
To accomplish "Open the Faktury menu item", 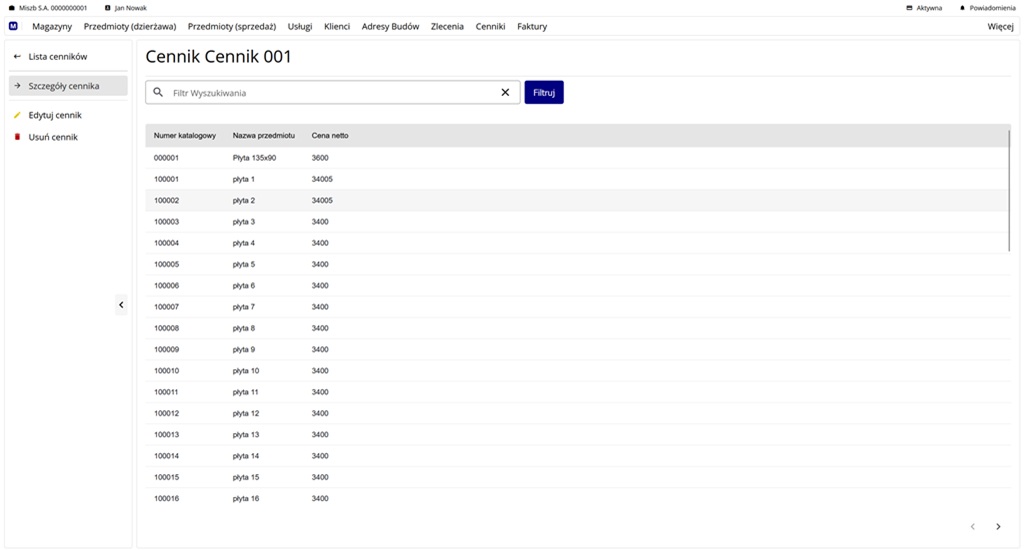I will tap(532, 27).
